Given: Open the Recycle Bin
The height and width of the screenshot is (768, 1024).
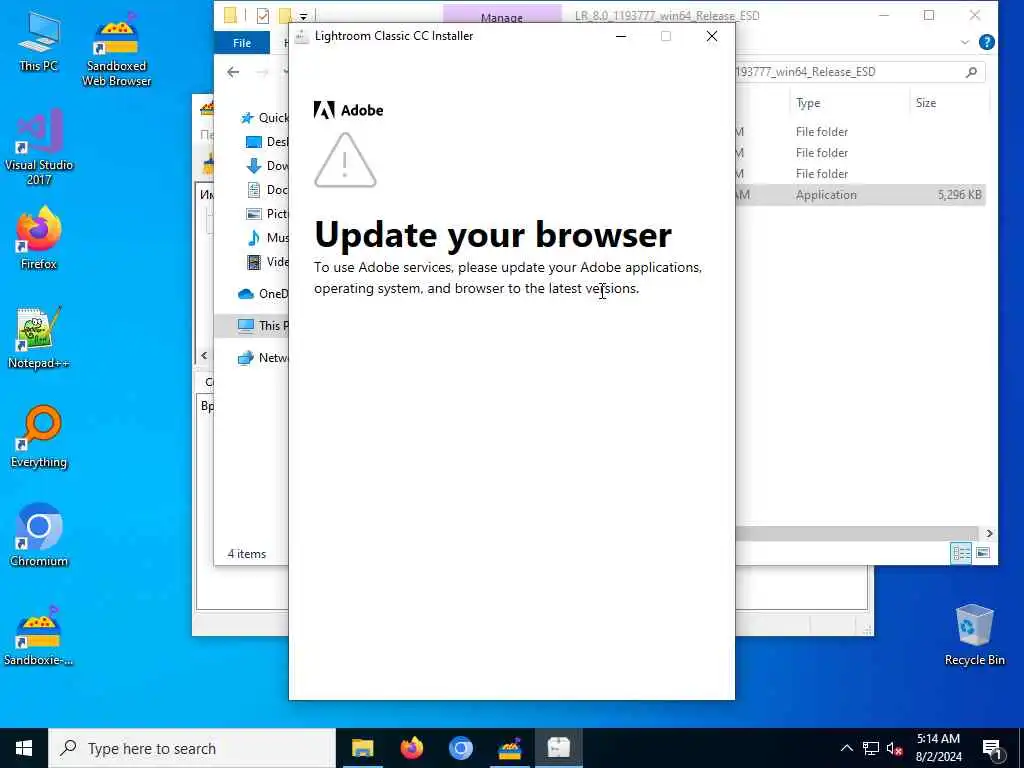Looking at the screenshot, I should click(x=974, y=635).
